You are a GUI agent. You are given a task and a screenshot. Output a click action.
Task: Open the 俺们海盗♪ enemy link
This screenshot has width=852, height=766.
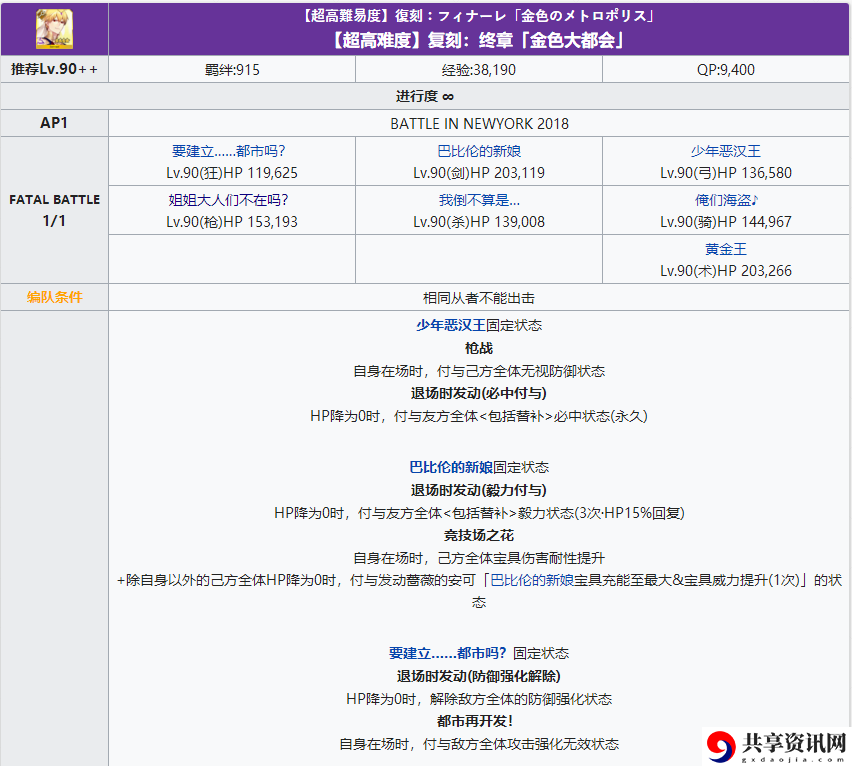pyautogui.click(x=725, y=200)
